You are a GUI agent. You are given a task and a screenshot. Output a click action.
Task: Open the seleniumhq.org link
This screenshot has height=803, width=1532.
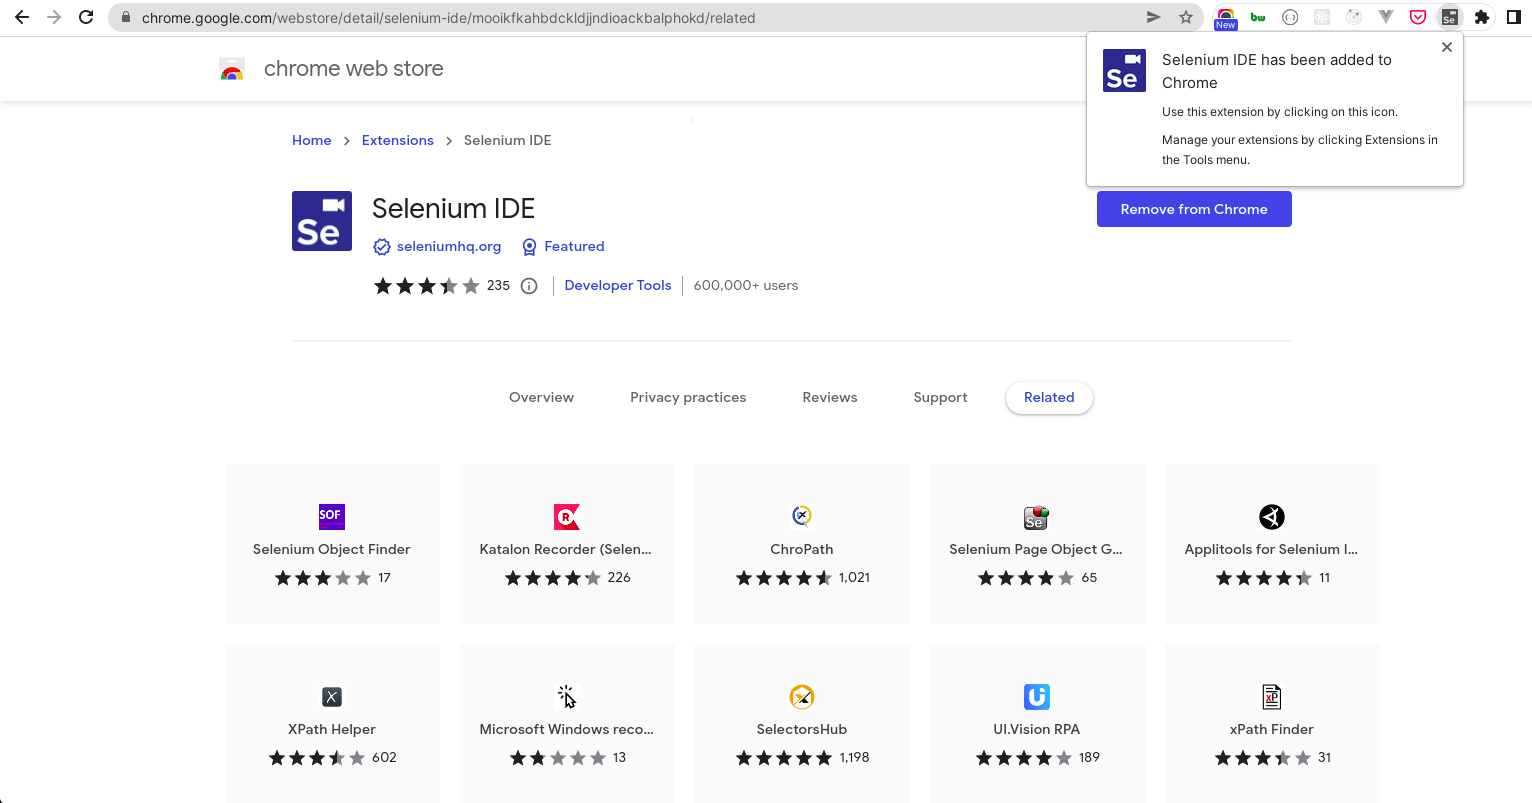click(448, 246)
